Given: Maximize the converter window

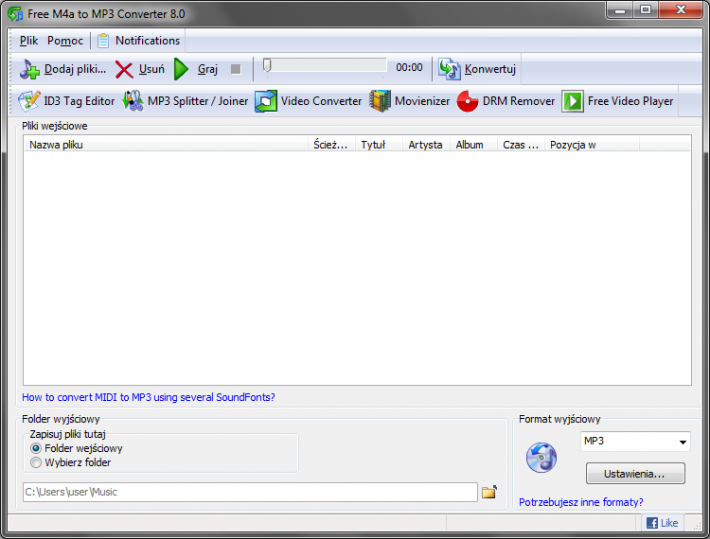Looking at the screenshot, I should coord(646,10).
